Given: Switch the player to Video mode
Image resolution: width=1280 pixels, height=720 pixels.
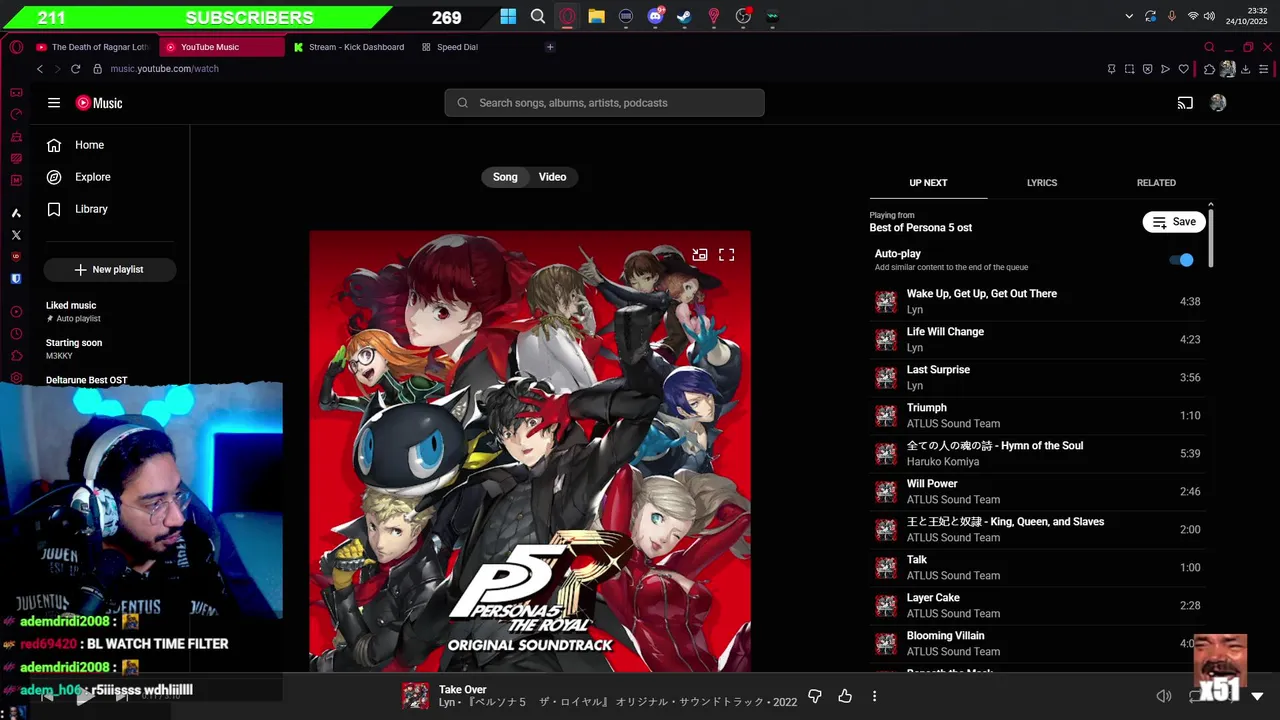Looking at the screenshot, I should click(552, 177).
